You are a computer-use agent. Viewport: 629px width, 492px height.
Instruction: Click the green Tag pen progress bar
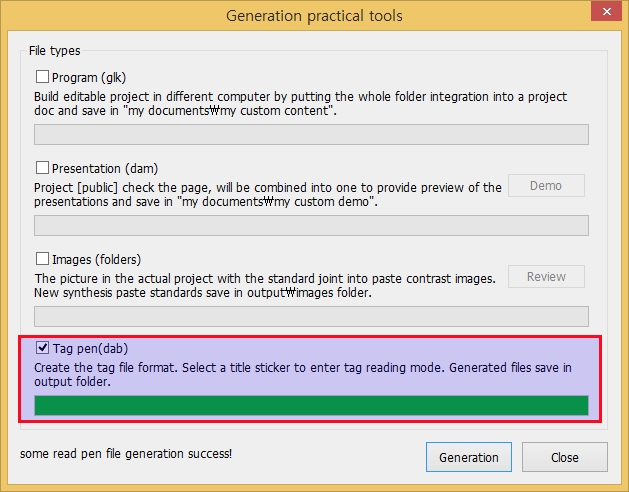[x=311, y=405]
